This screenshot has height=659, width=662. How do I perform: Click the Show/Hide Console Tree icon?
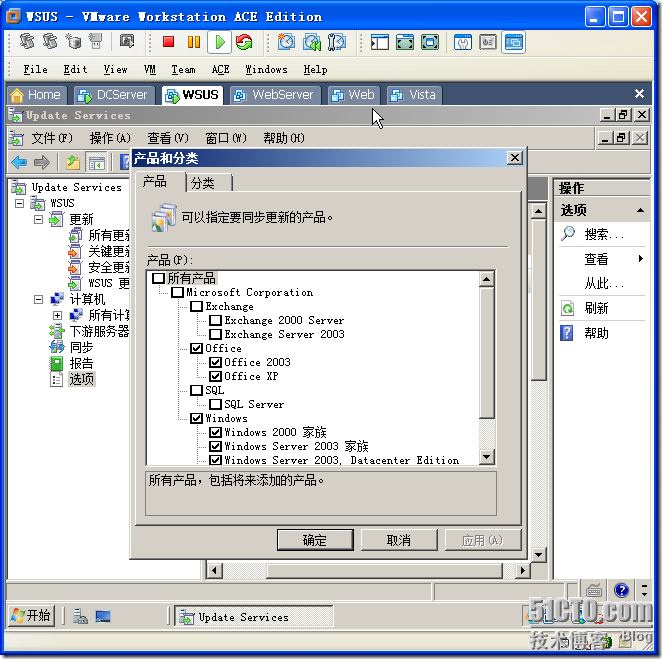click(x=96, y=162)
